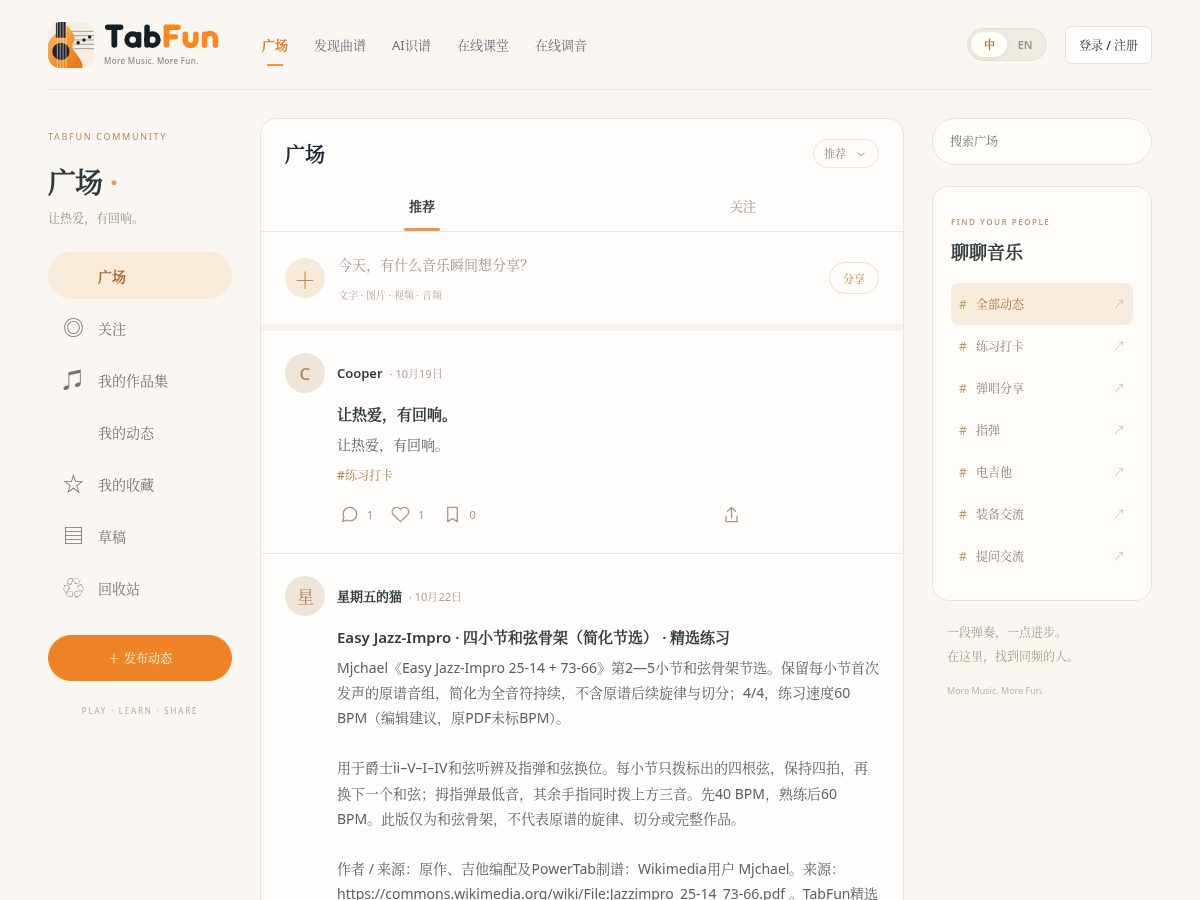Click the 搜索广场 search field
Image resolution: width=1200 pixels, height=900 pixels.
pos(1042,141)
